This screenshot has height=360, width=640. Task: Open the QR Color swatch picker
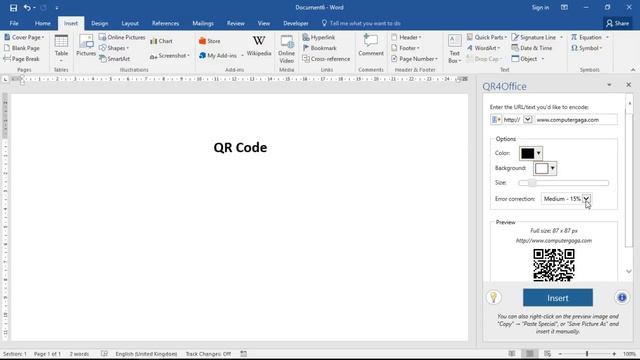click(x=531, y=153)
